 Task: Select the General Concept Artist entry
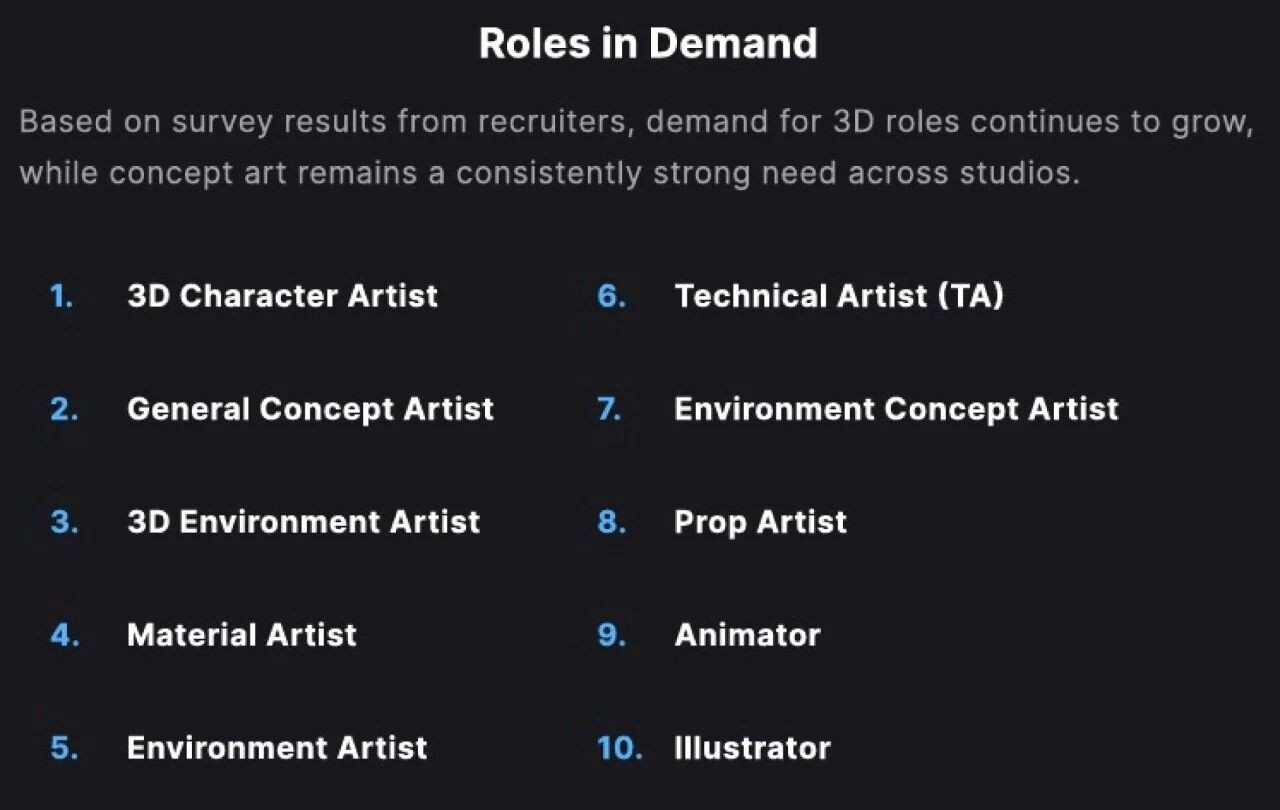(x=311, y=409)
